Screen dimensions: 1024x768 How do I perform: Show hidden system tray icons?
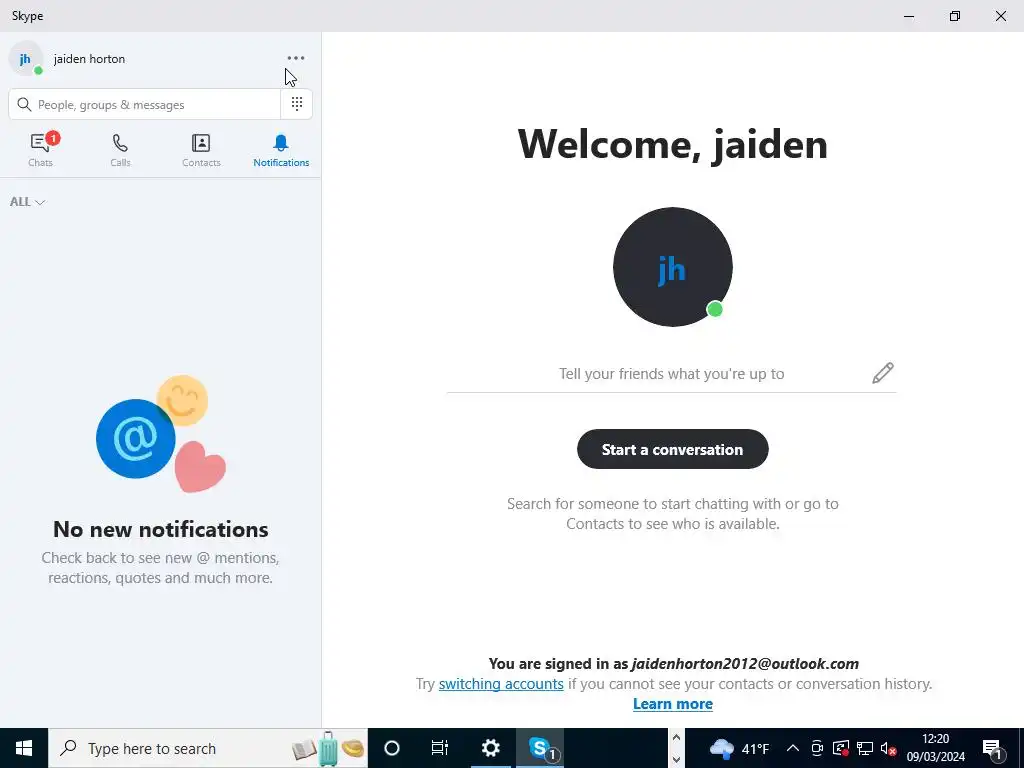[792, 748]
